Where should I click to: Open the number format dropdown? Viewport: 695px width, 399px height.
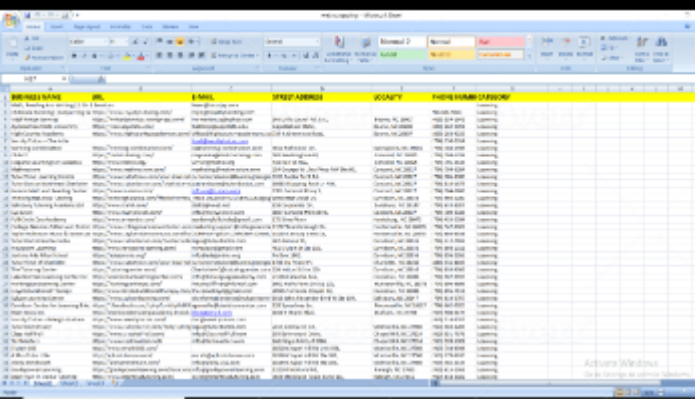(317, 42)
